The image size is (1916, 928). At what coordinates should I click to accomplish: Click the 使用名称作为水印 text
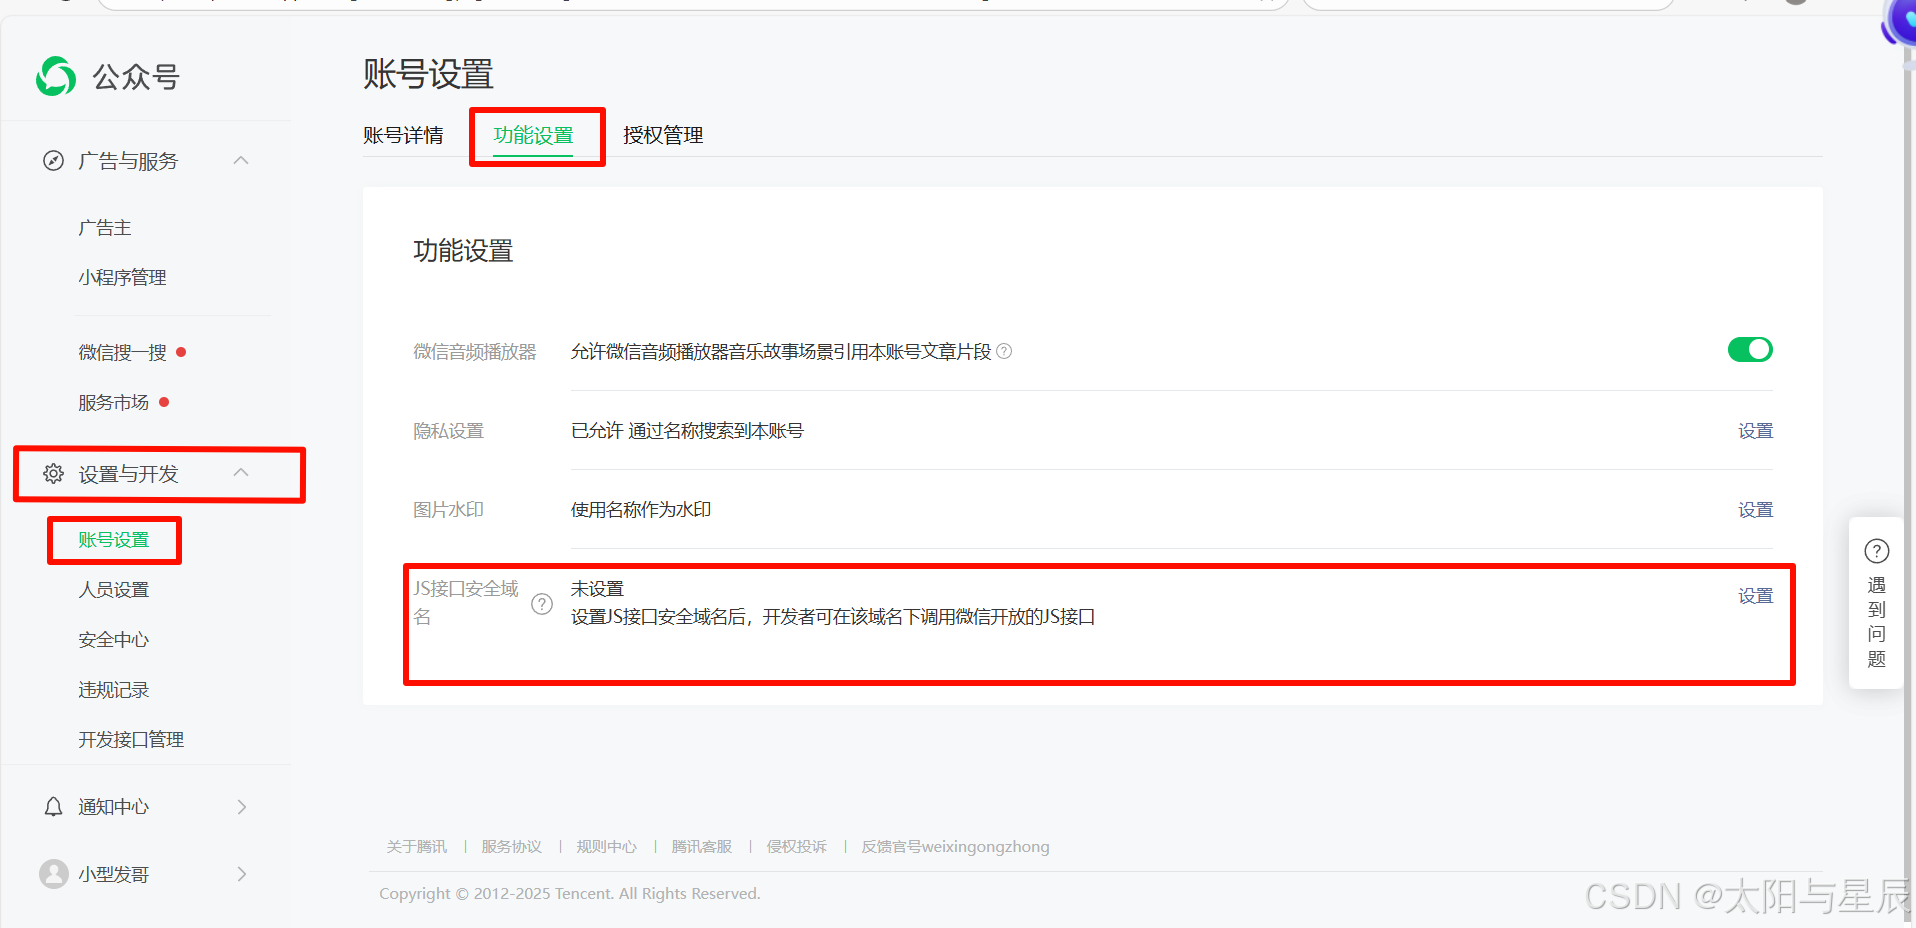coord(641,510)
